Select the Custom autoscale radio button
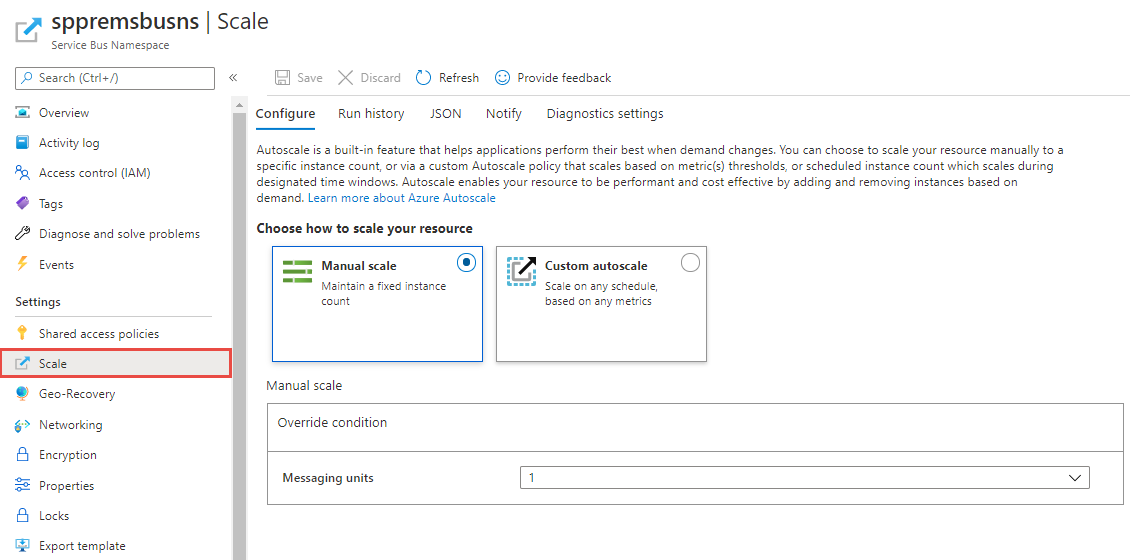This screenshot has width=1130, height=560. point(690,263)
